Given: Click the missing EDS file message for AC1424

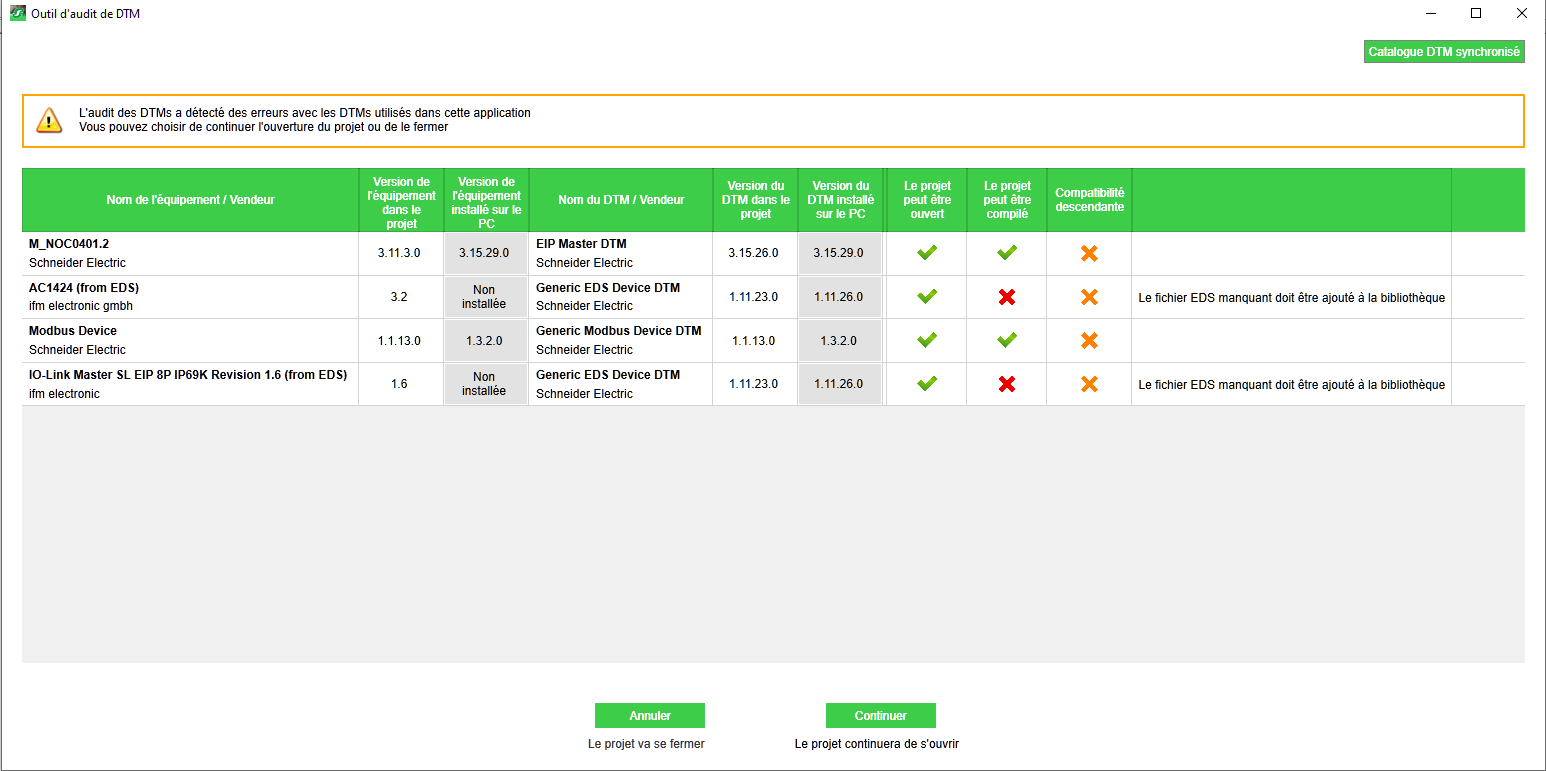Looking at the screenshot, I should [1291, 298].
